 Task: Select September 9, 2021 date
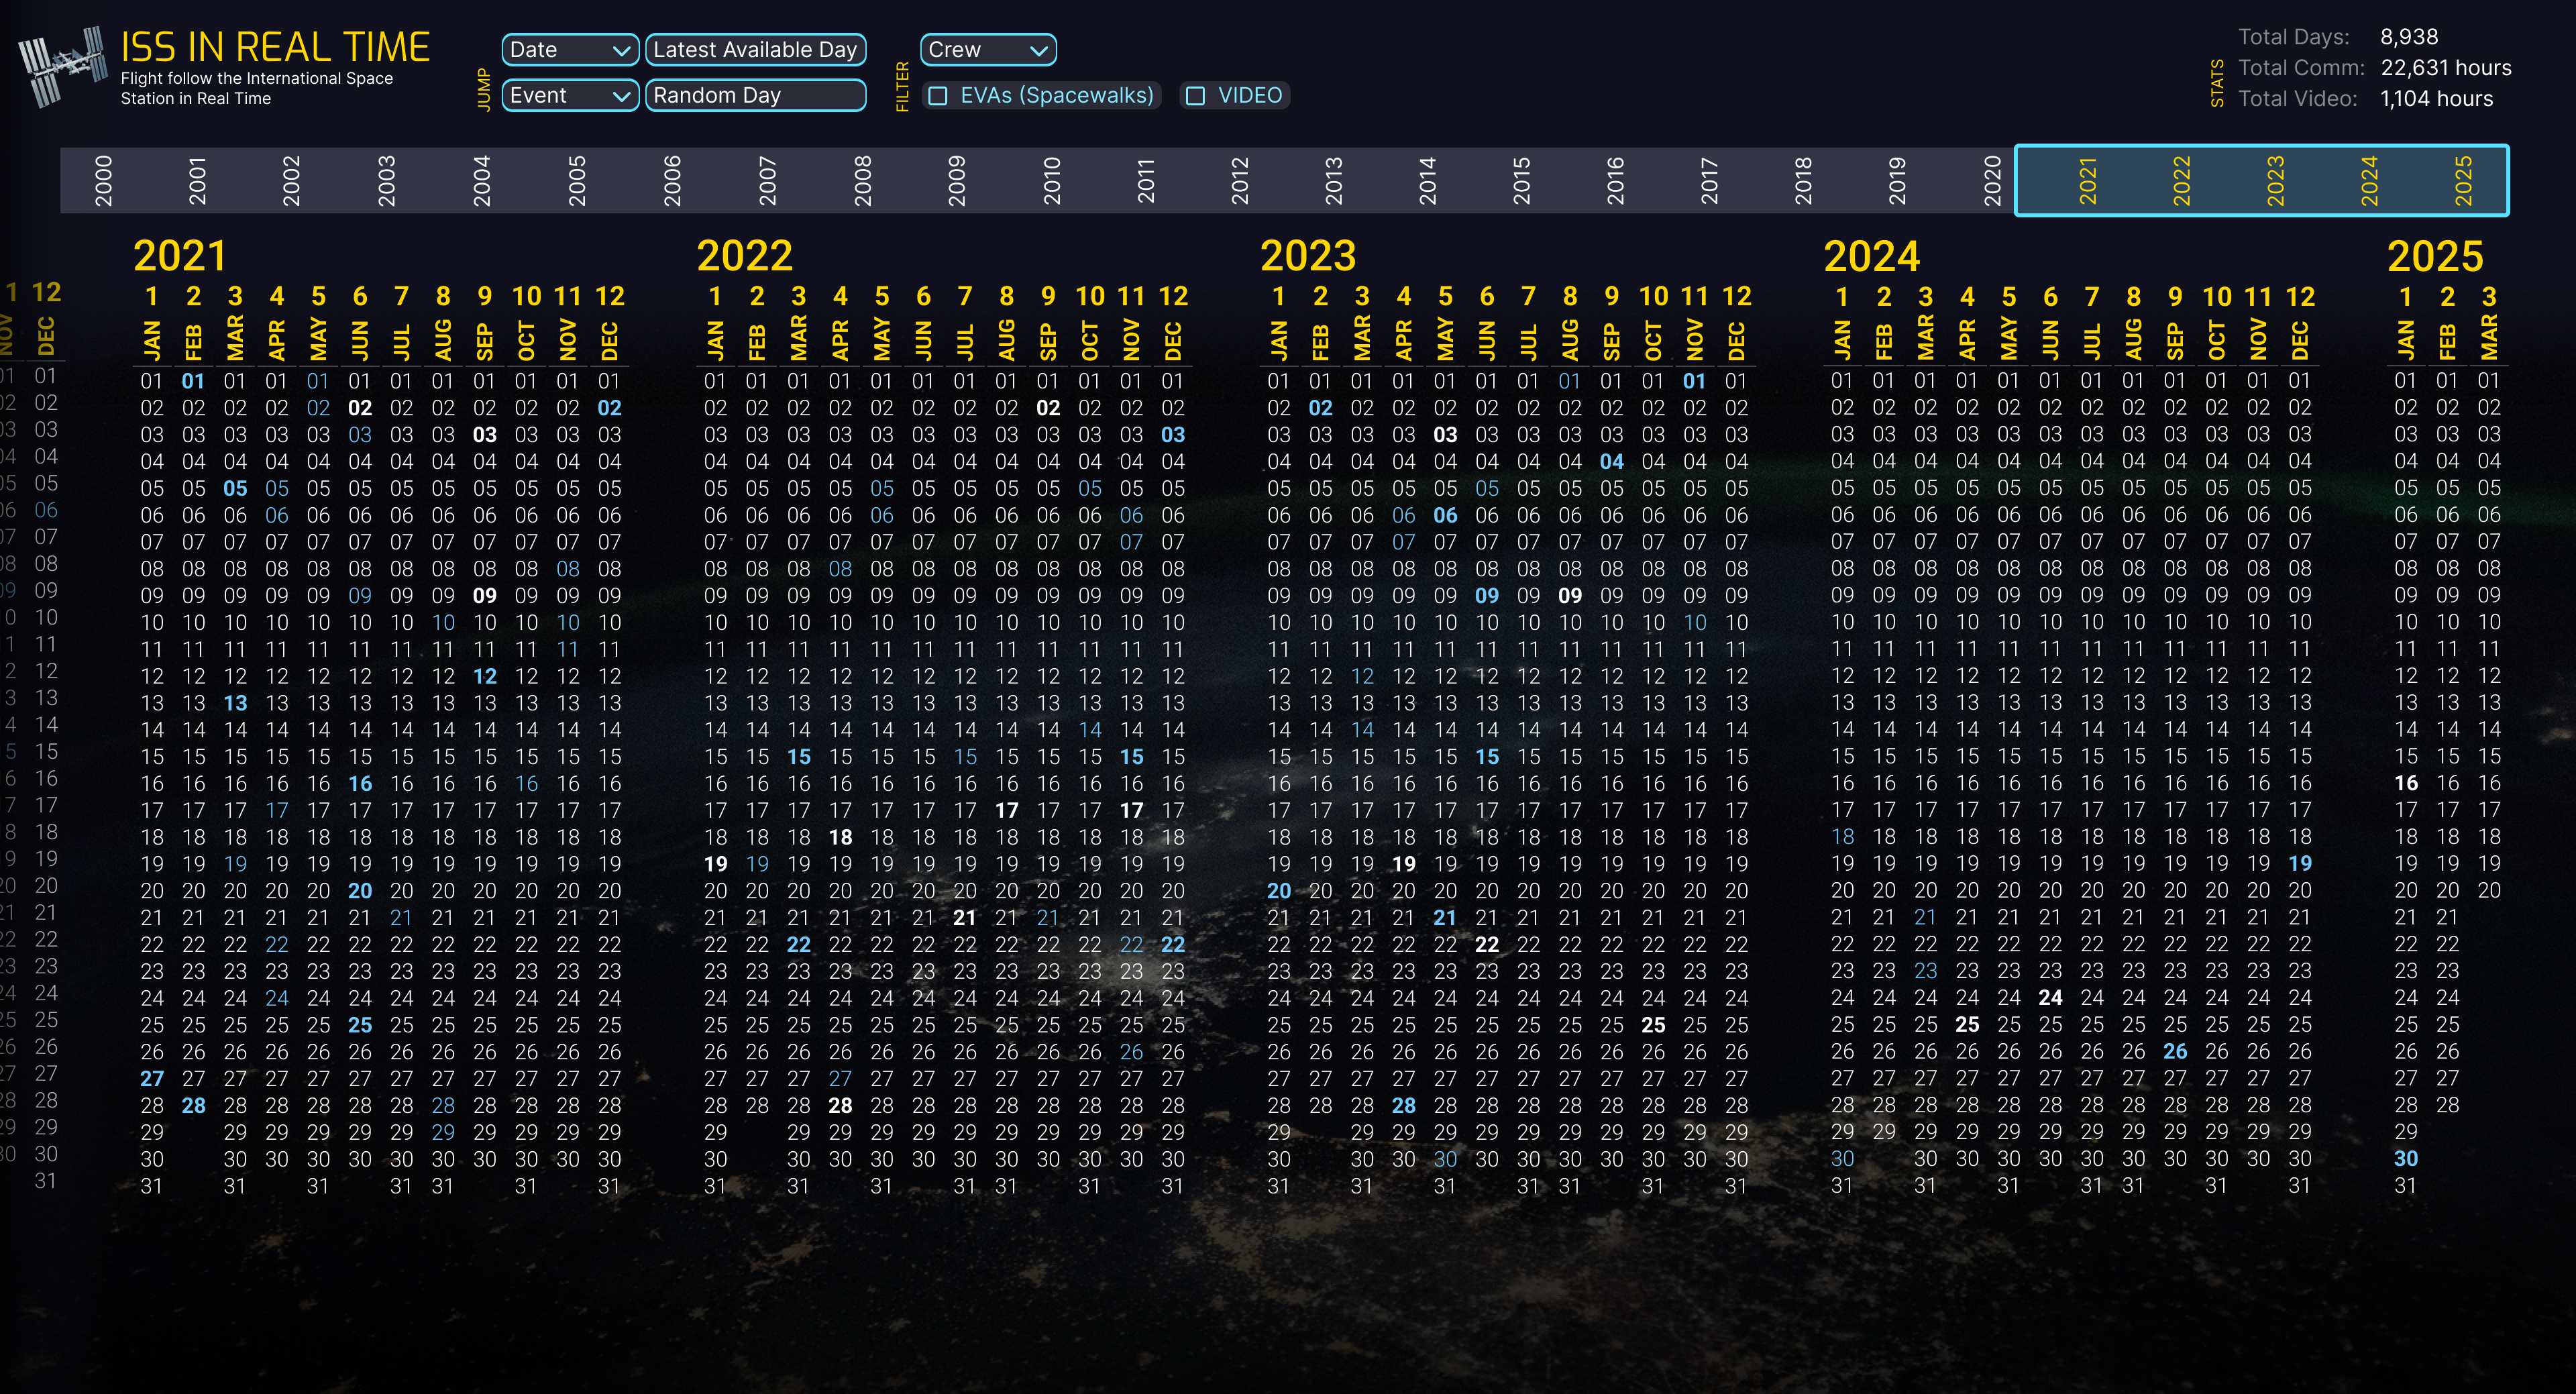485,596
